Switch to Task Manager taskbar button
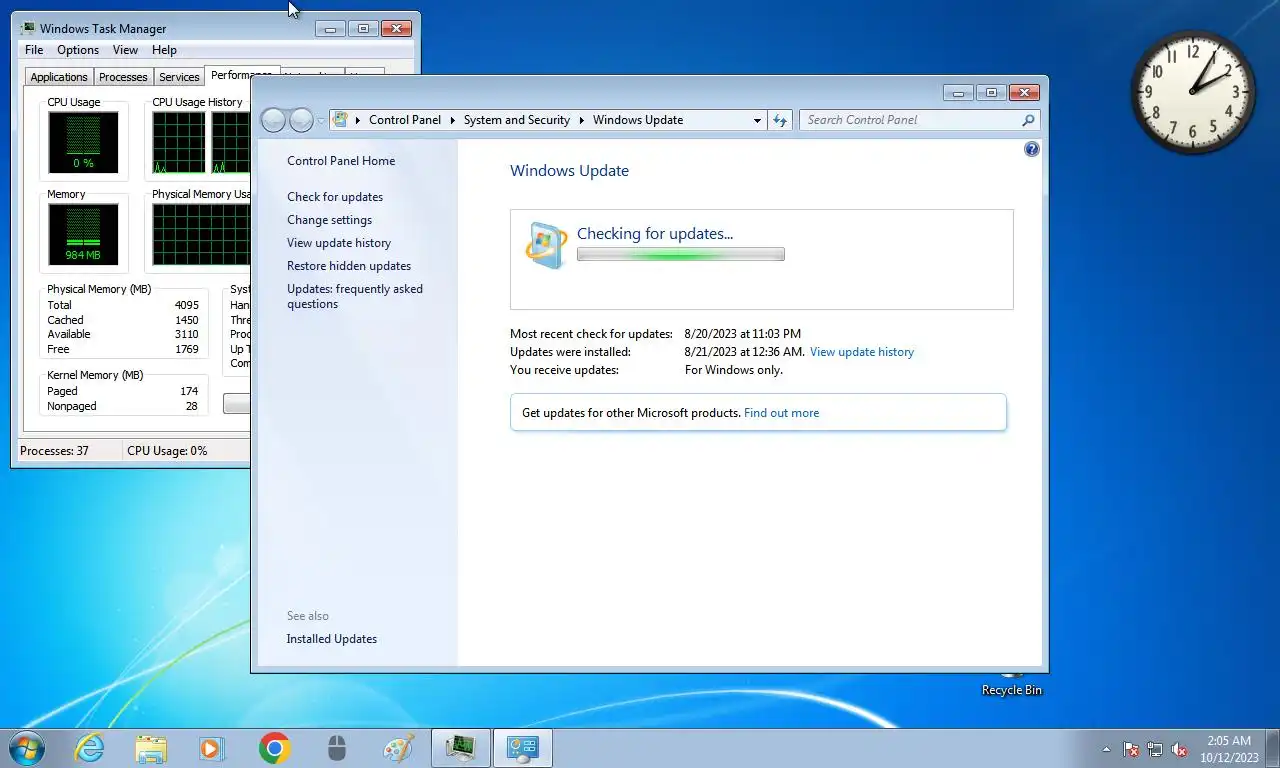 point(461,748)
